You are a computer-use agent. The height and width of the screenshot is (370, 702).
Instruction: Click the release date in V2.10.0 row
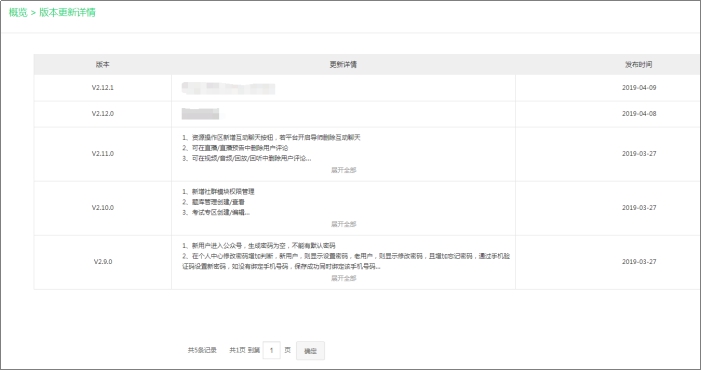click(x=639, y=208)
